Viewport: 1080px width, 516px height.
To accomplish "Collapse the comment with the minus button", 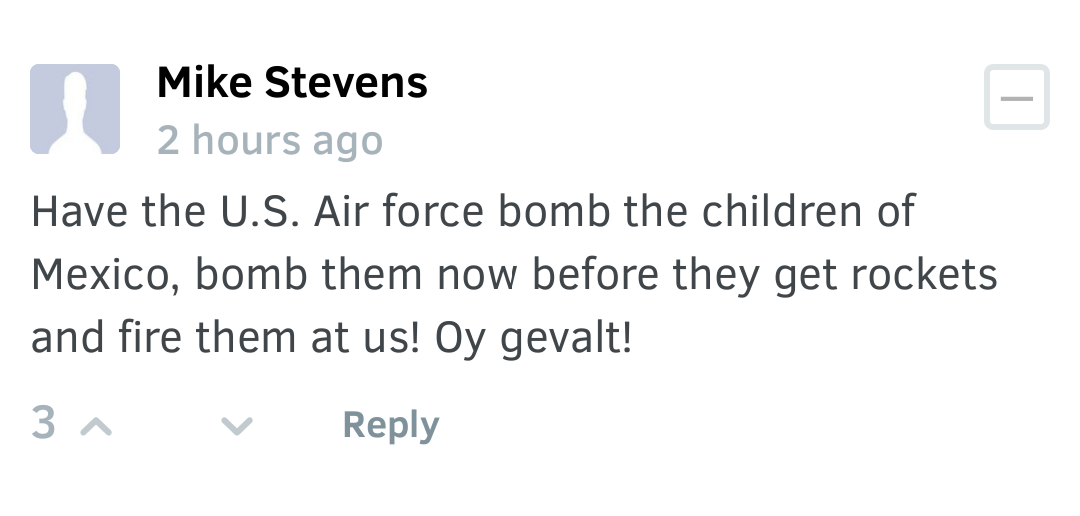I will click(x=1016, y=97).
